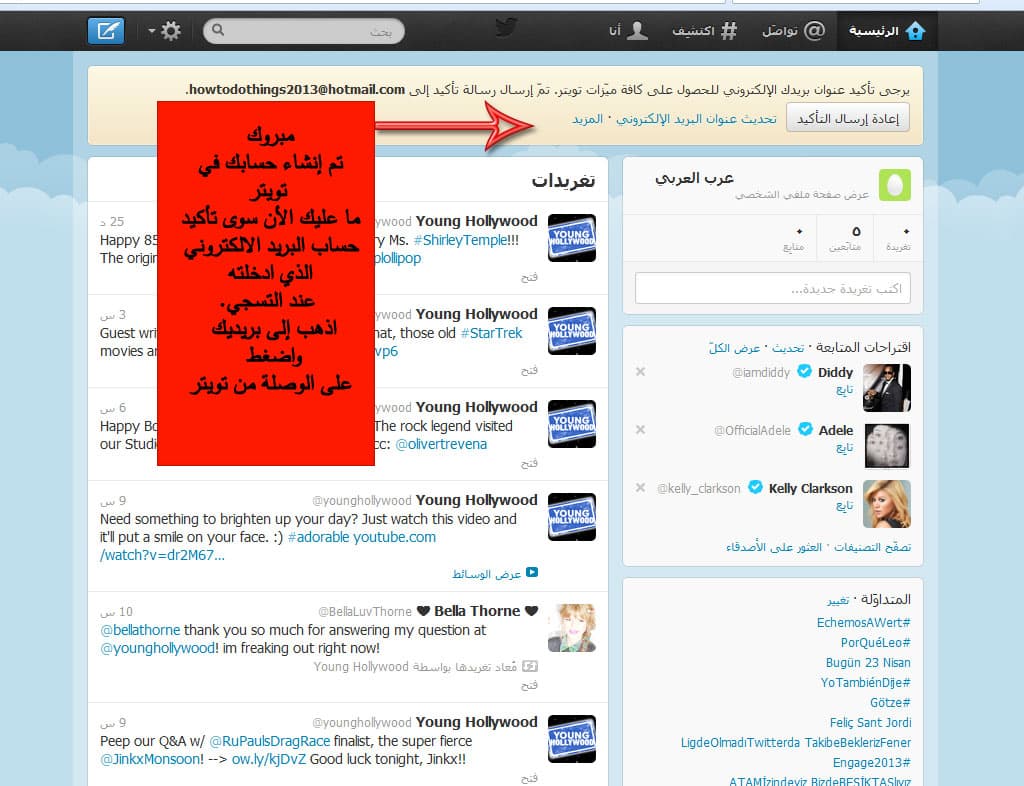Click the search magnifier icon

tap(218, 30)
